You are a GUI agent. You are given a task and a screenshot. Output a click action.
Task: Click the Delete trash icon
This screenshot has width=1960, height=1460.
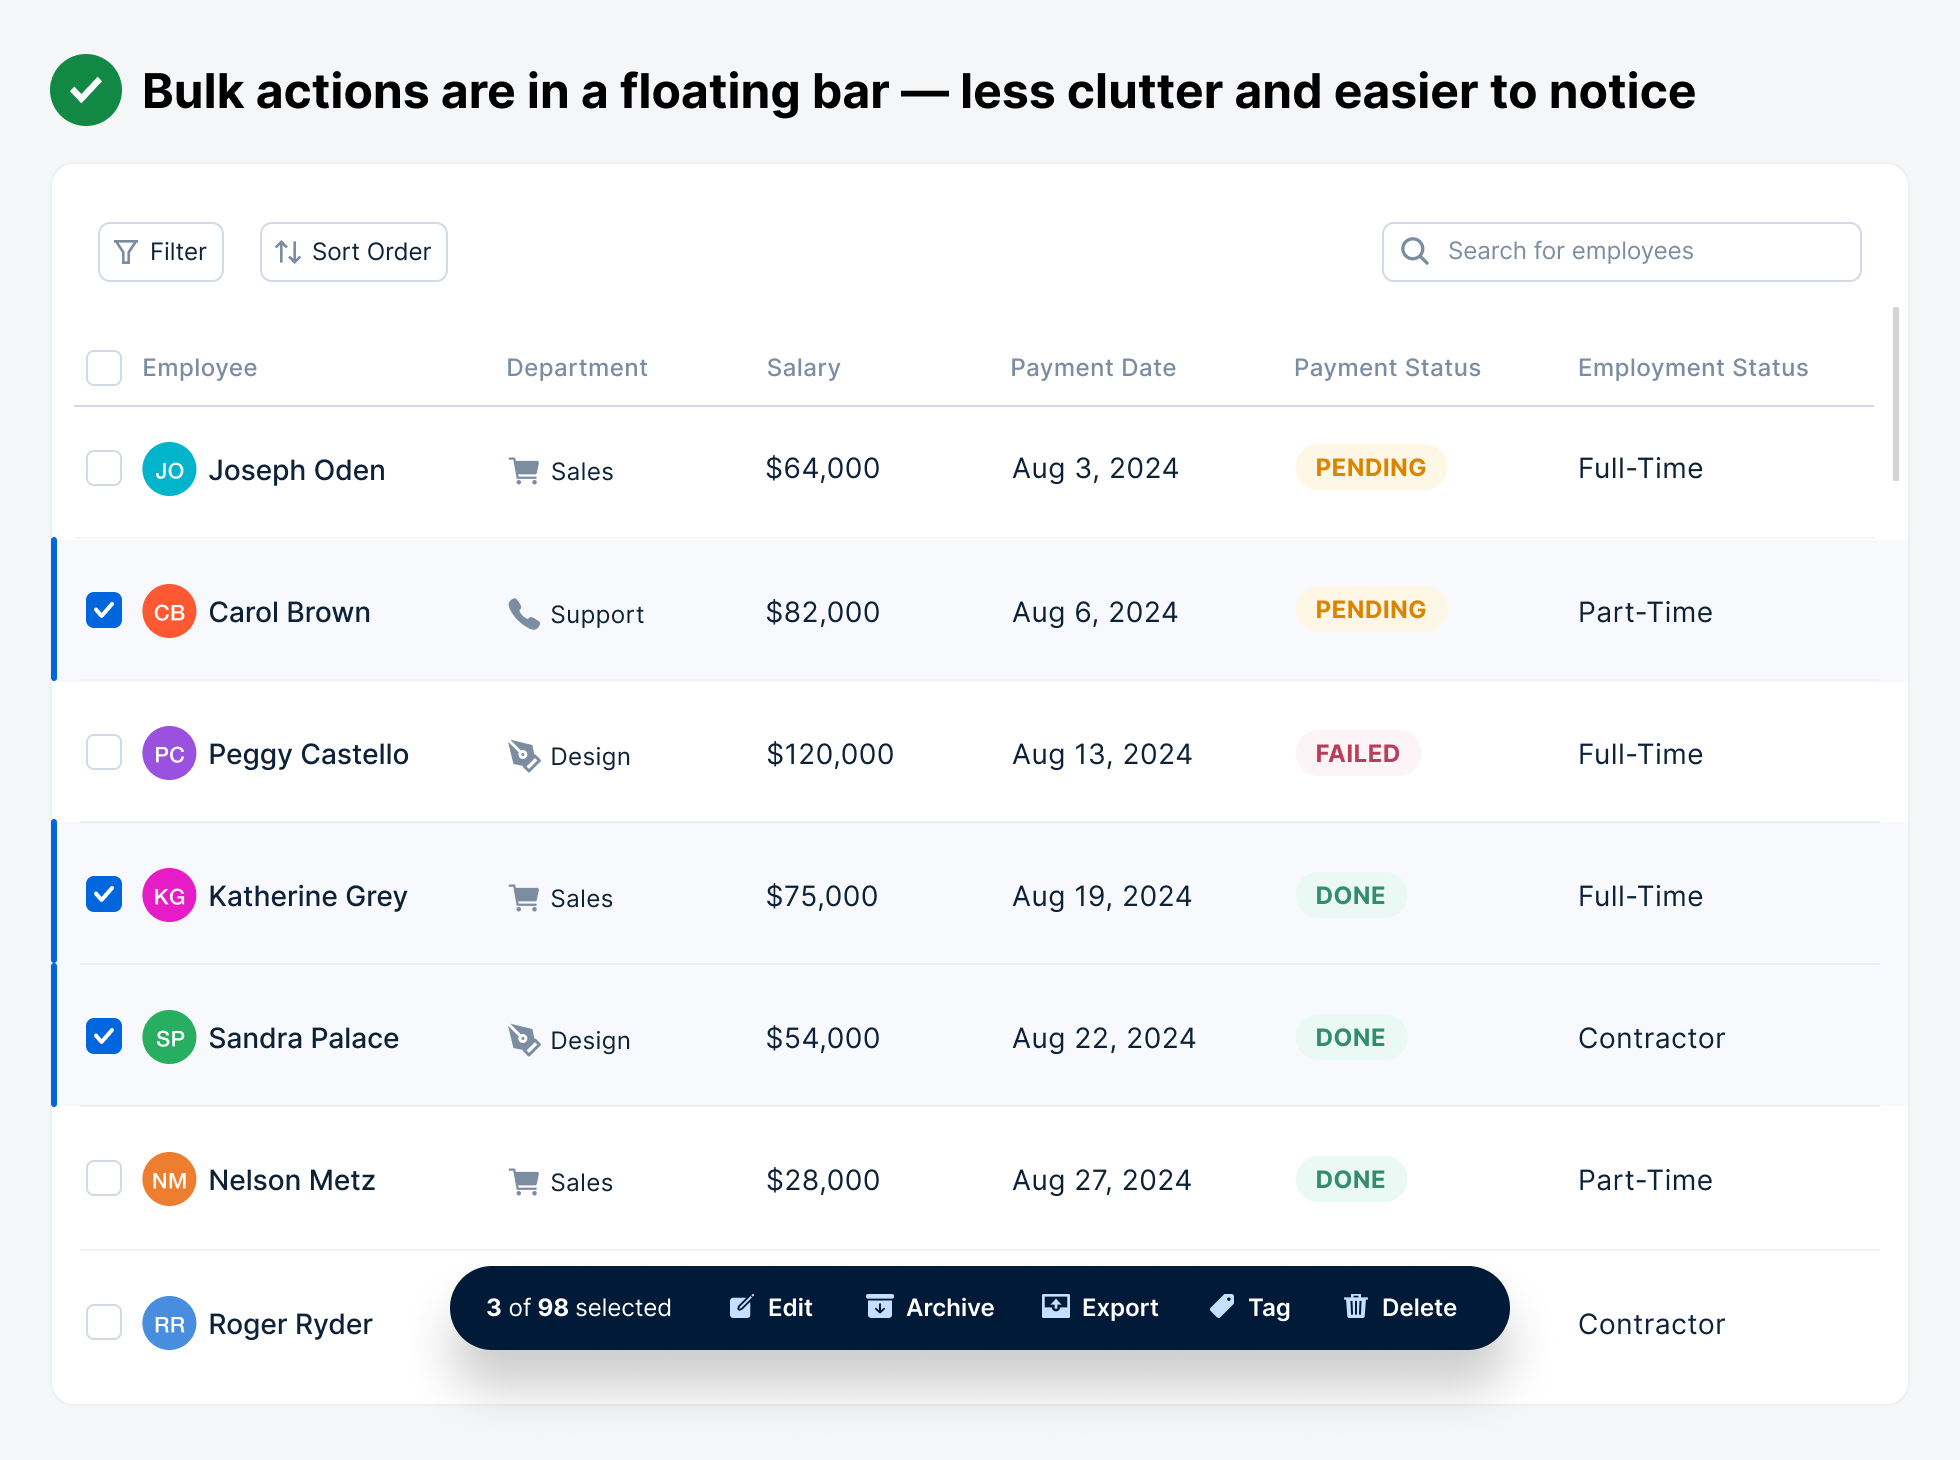[1355, 1307]
